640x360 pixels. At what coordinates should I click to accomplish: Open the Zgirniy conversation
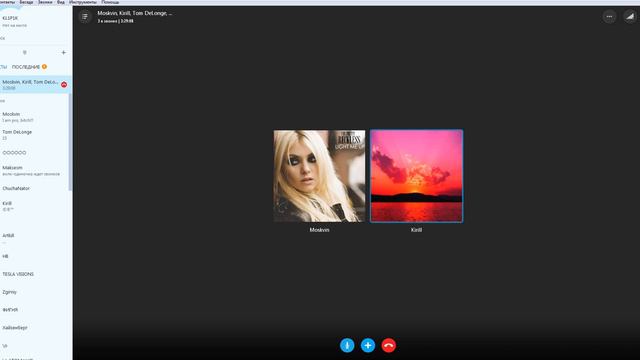[x=35, y=292]
